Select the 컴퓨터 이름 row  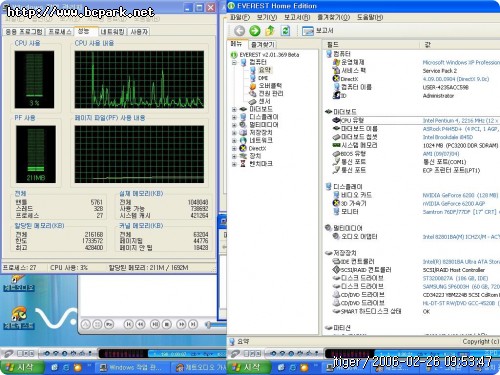click(415, 87)
